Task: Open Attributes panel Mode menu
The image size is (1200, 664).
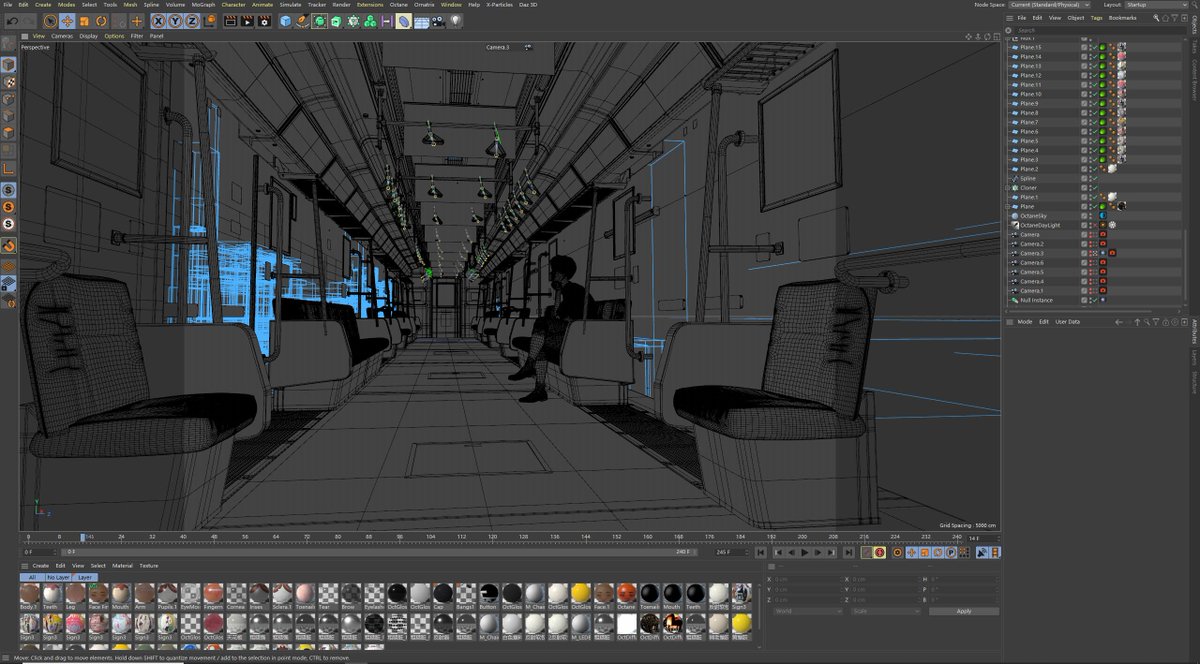Action: point(1025,322)
